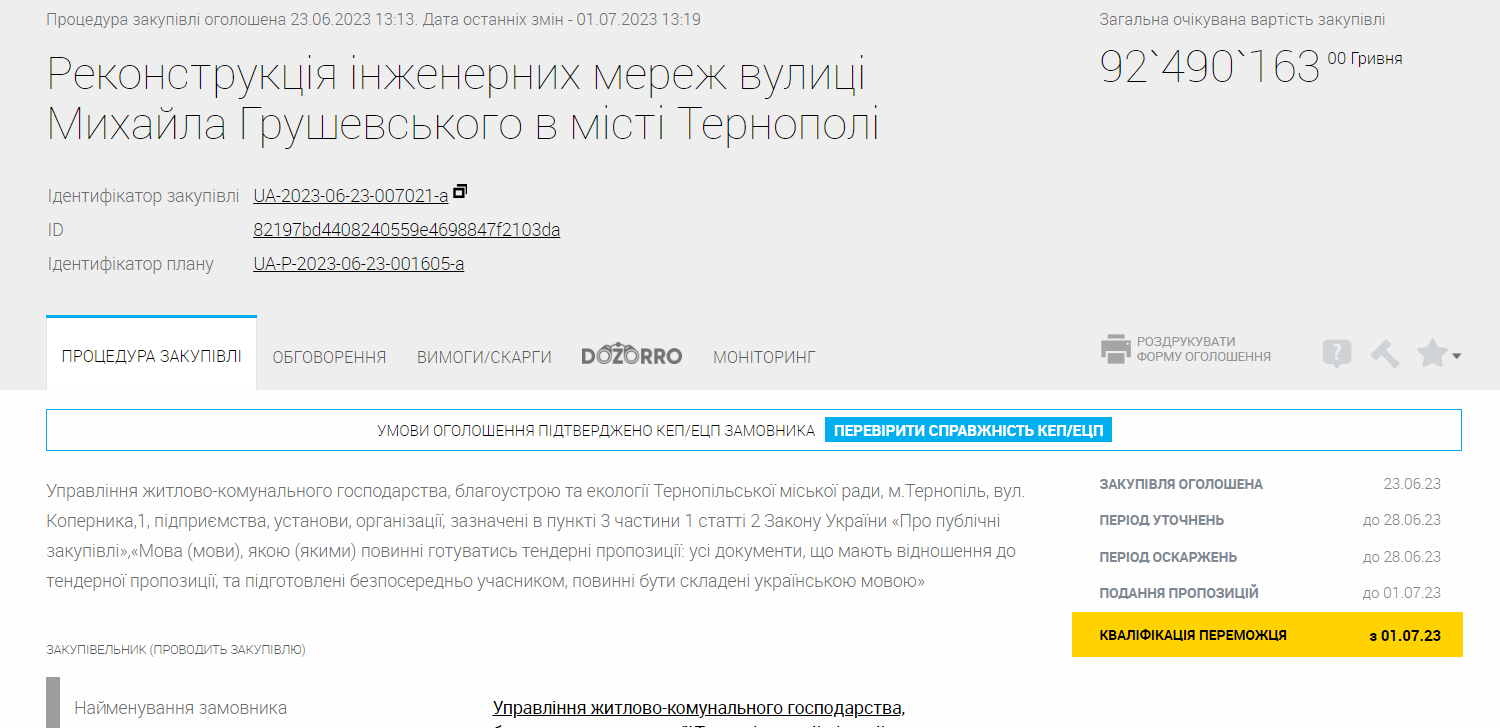Click the copy icon beside tender identifier
Image resolution: width=1500 pixels, height=728 pixels.
pyautogui.click(x=460, y=191)
